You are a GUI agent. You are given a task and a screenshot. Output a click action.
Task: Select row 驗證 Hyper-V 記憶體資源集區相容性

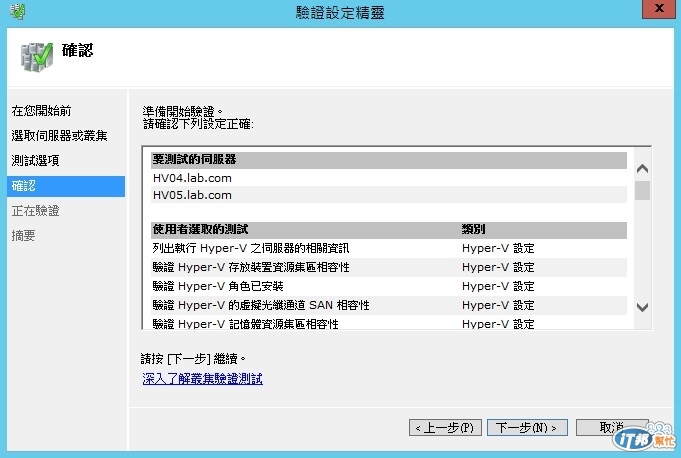click(389, 323)
